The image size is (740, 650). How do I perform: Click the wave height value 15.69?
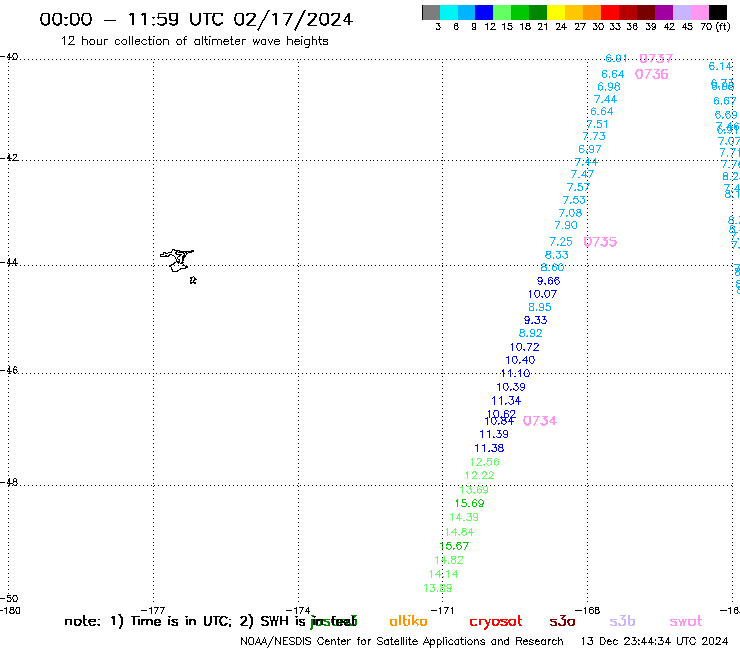pos(469,503)
